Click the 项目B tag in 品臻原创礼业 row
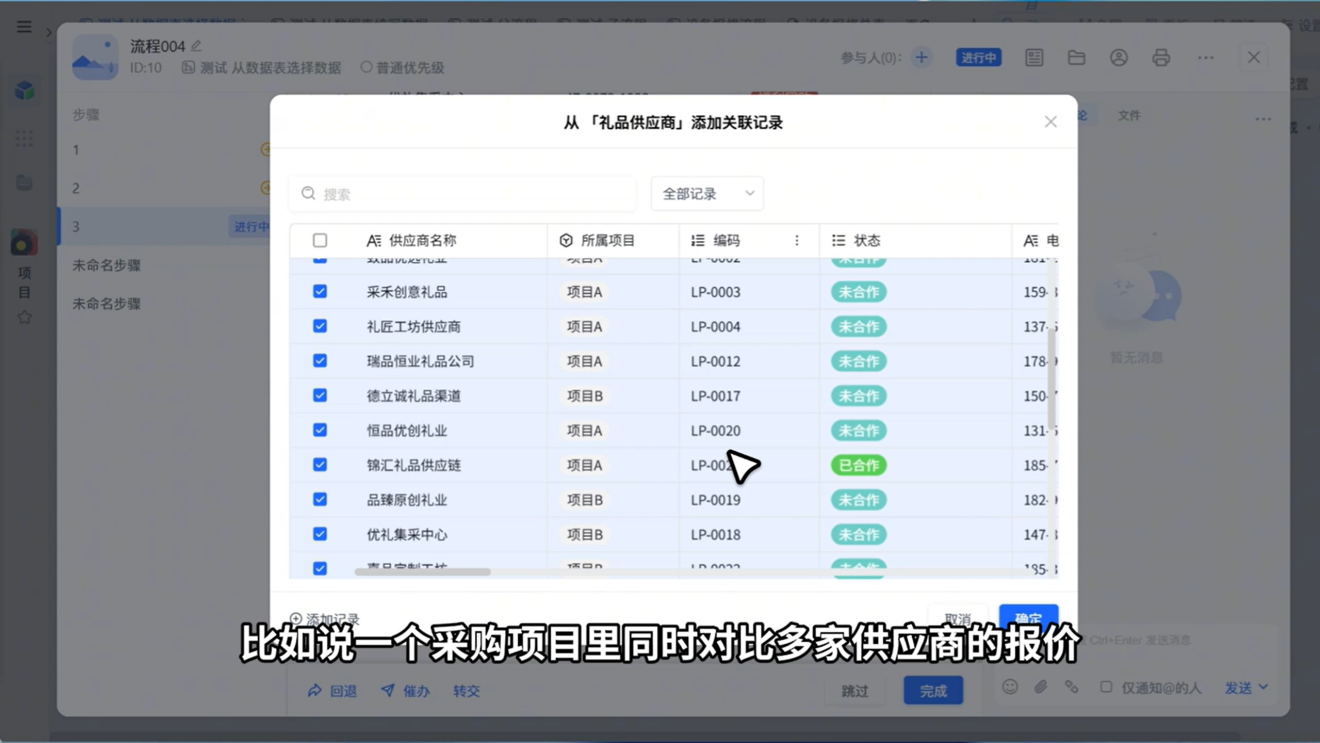The image size is (1320, 743). (x=585, y=500)
